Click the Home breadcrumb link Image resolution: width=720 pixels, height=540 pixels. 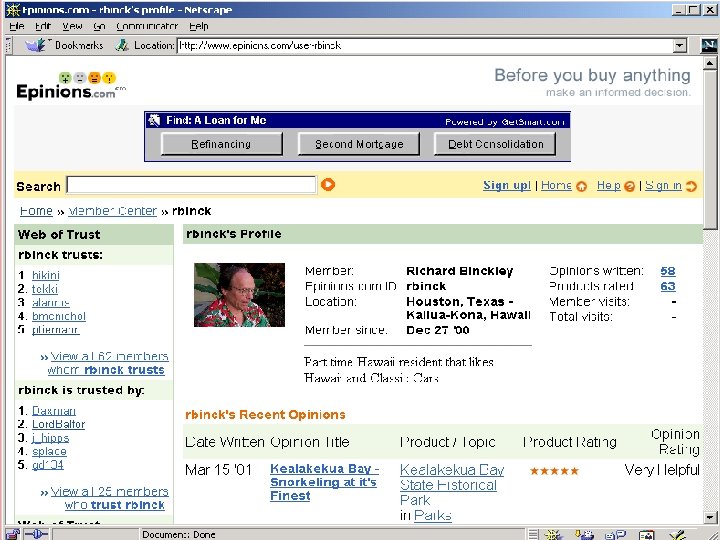click(x=36, y=211)
